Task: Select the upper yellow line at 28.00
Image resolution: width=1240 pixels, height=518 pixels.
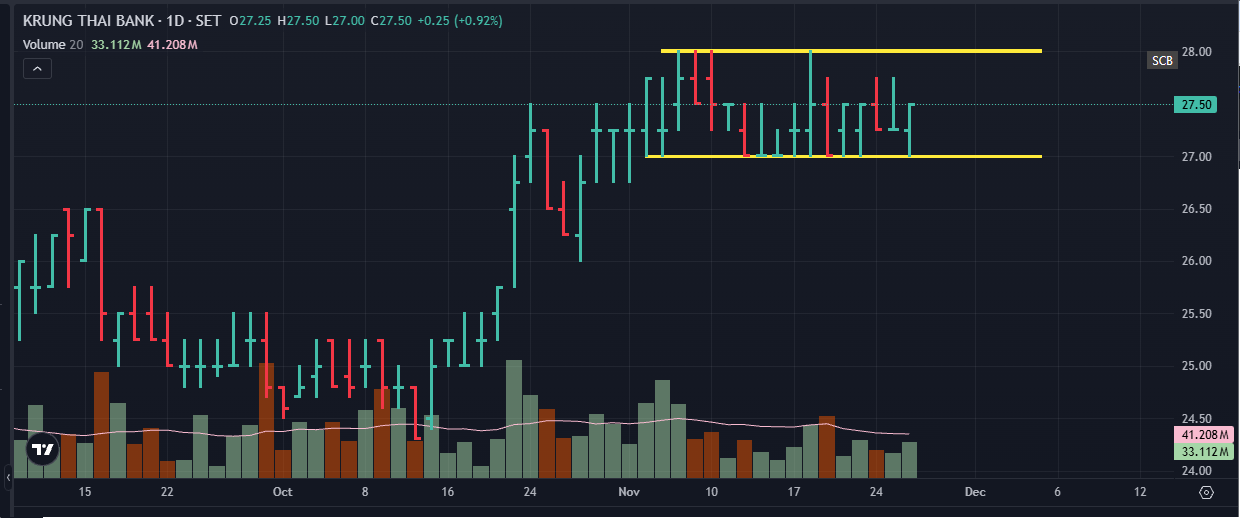Action: (851, 51)
